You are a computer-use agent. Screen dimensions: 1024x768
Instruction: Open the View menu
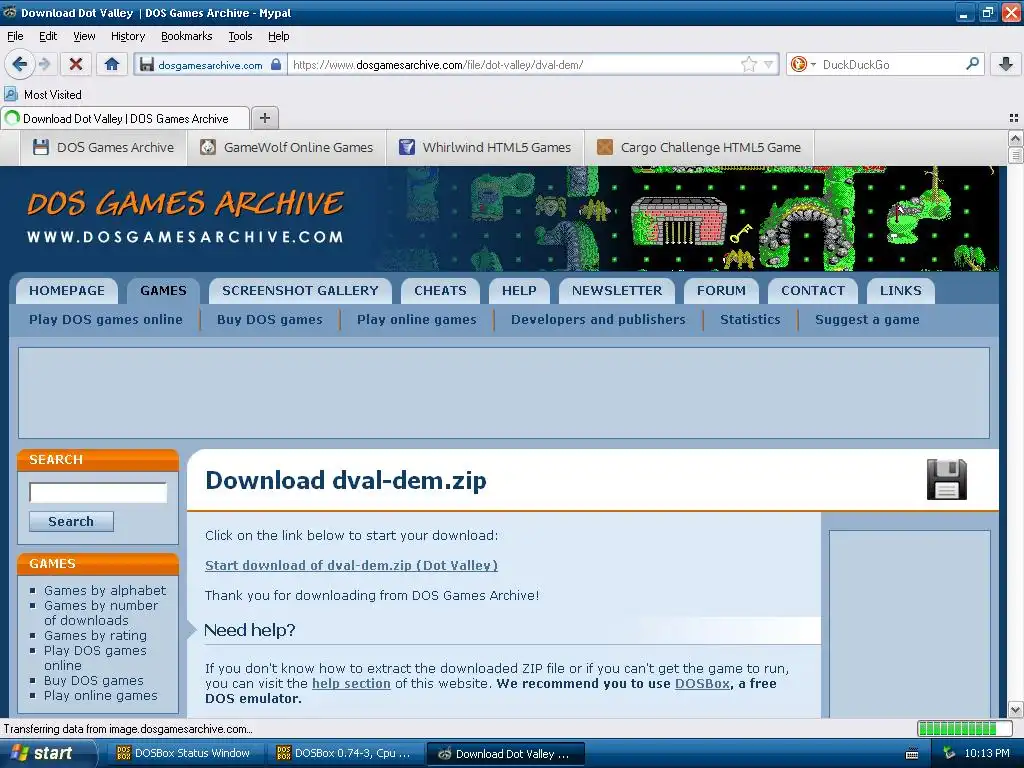point(84,37)
